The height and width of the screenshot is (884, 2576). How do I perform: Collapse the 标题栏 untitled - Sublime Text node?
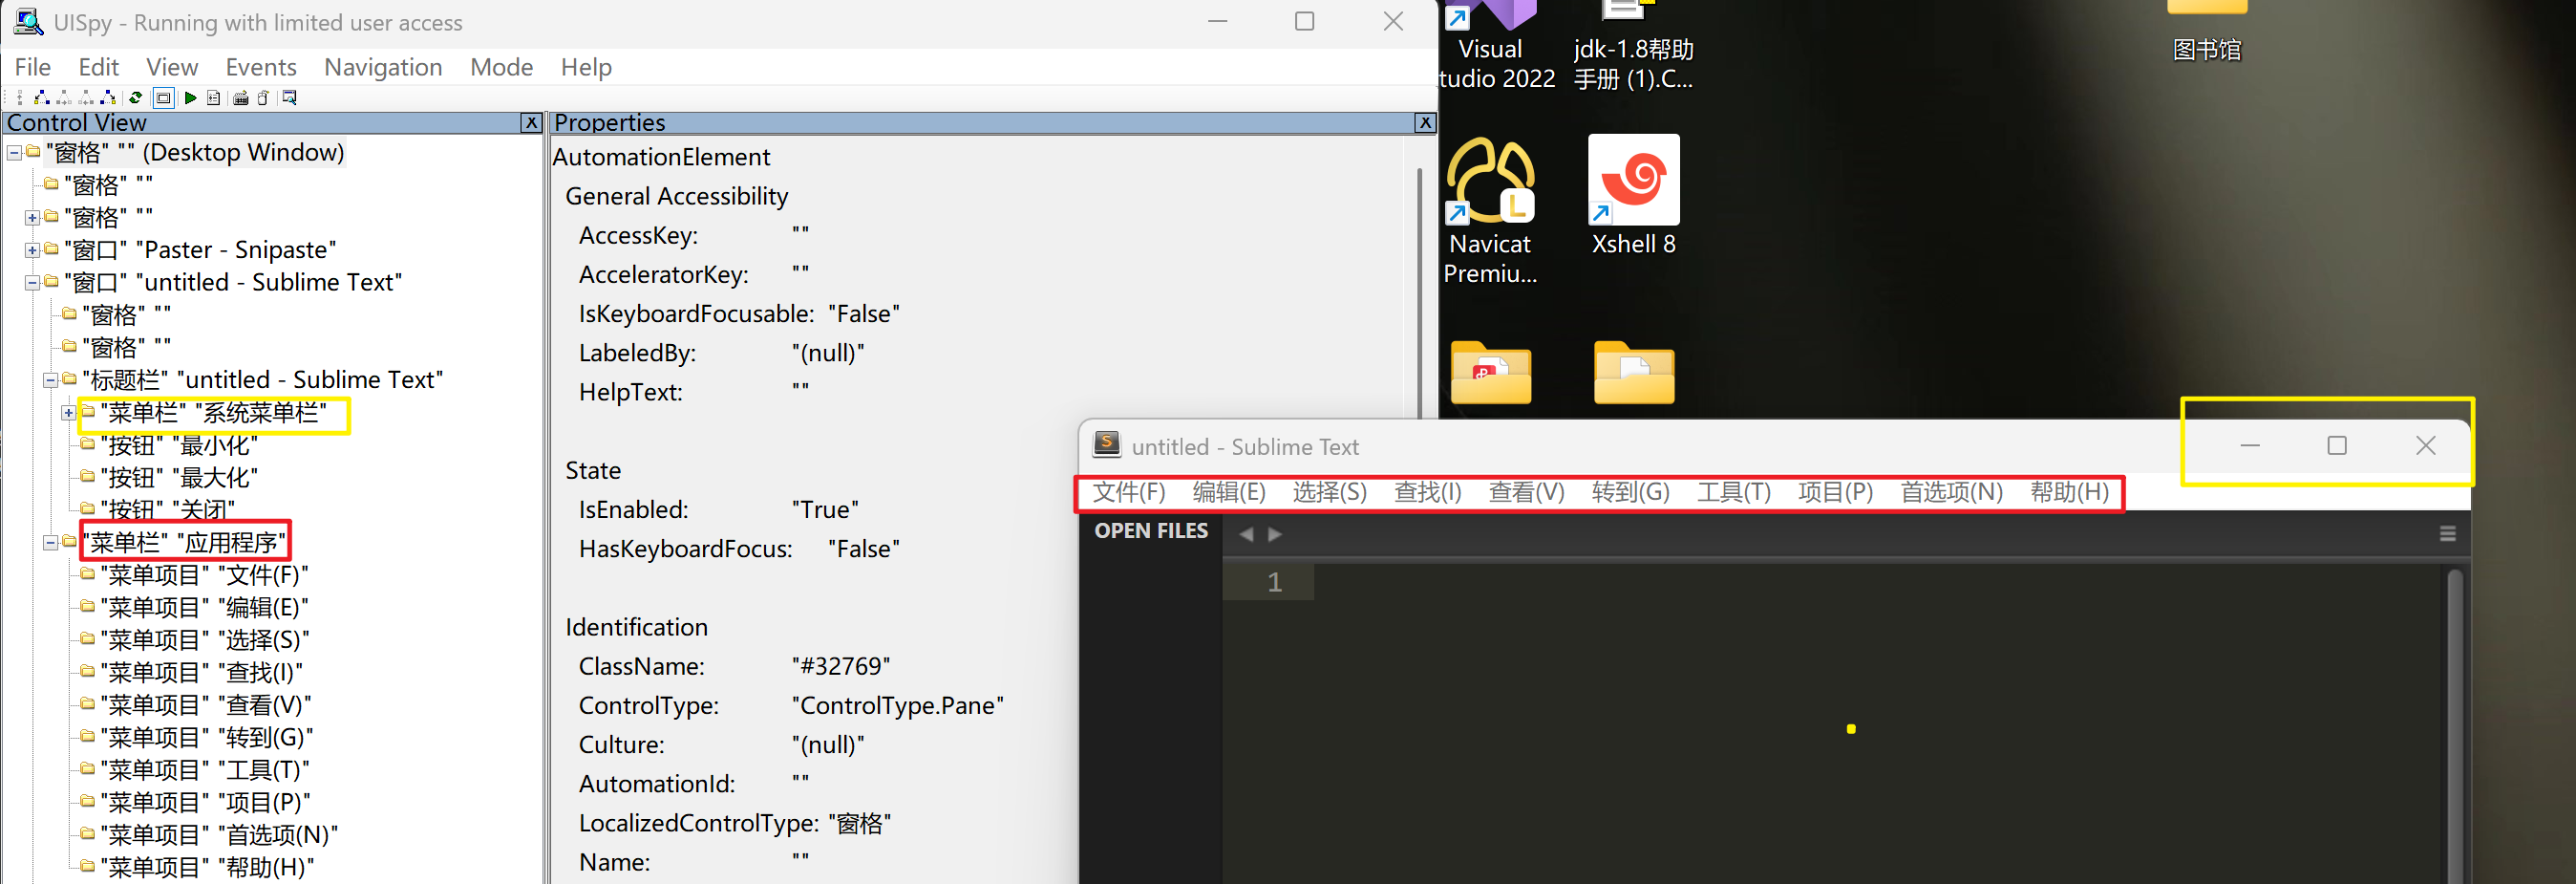click(x=50, y=380)
